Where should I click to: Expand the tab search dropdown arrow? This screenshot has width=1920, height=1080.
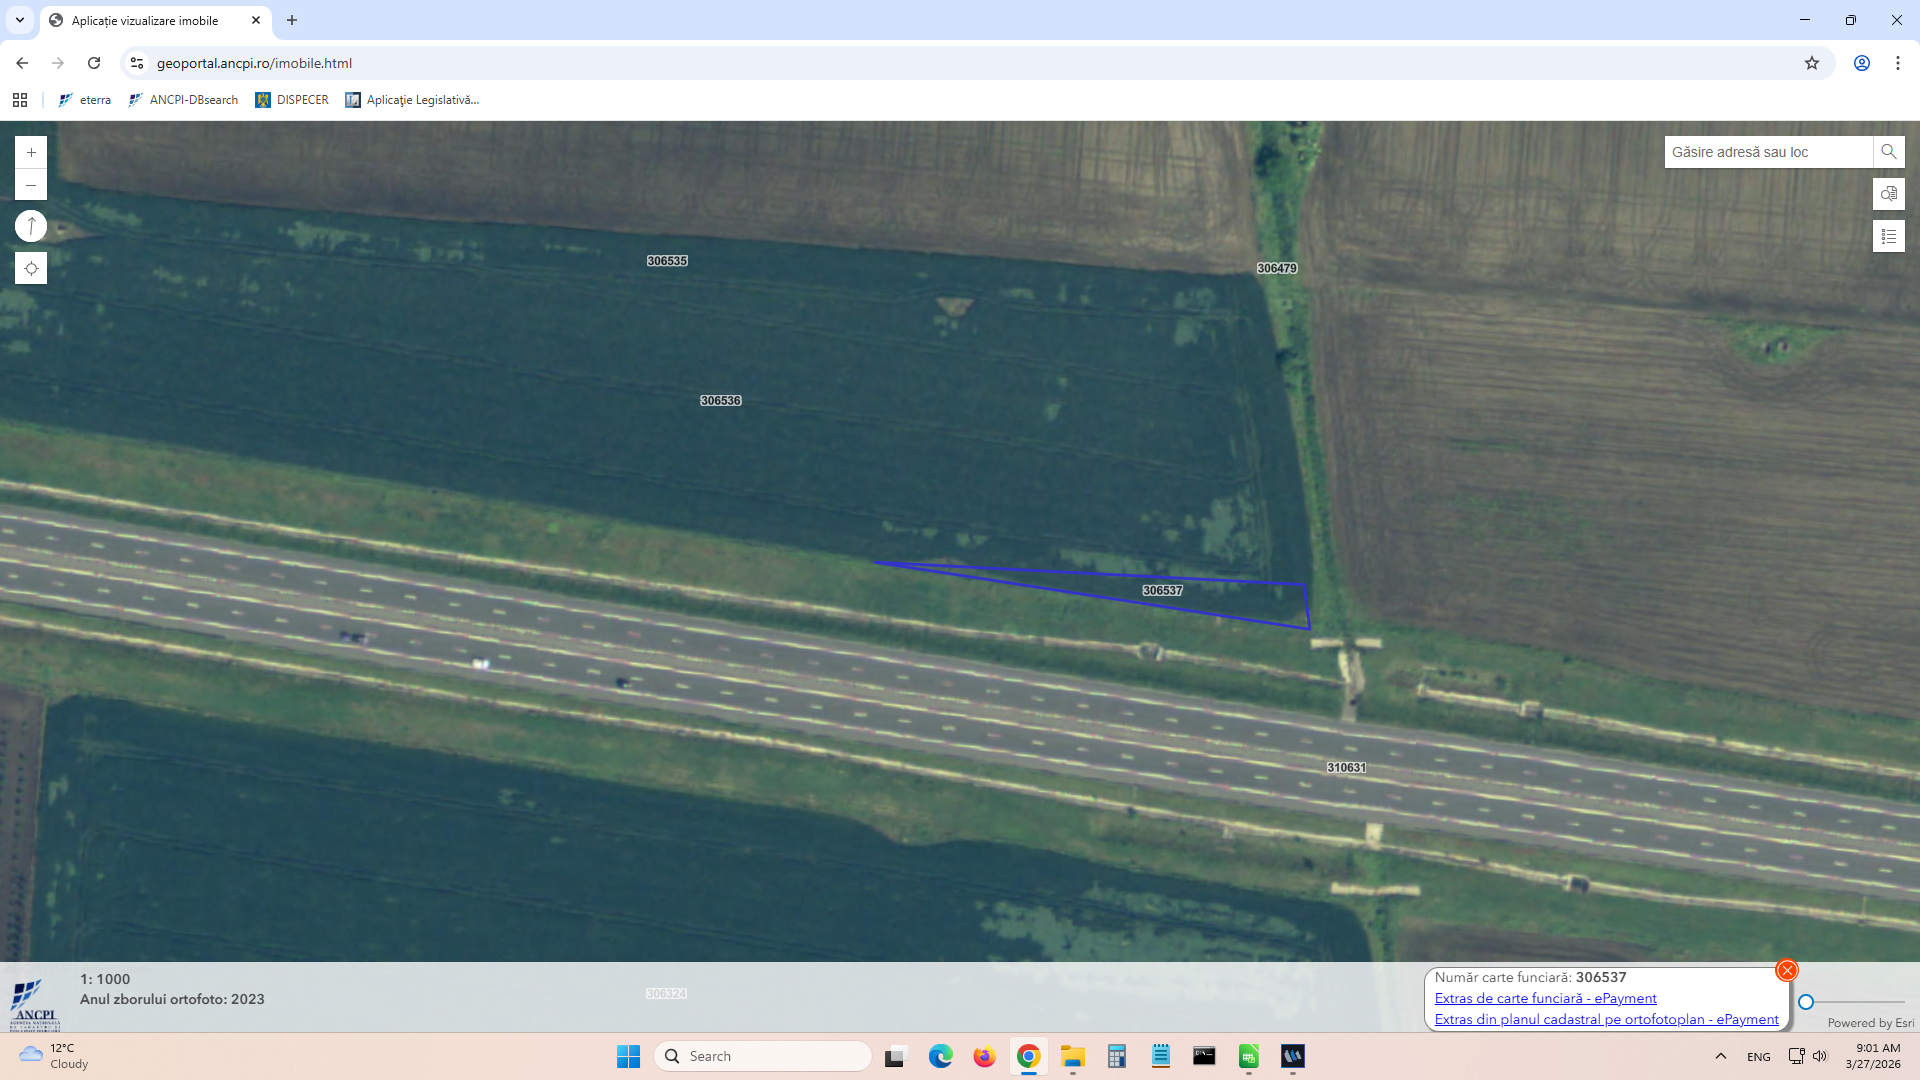click(x=20, y=20)
